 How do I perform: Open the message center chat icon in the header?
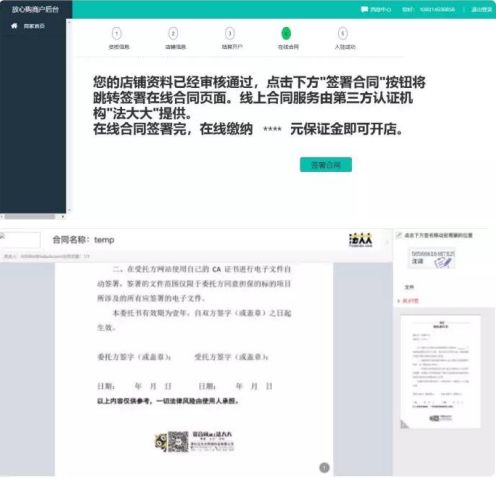364,9
